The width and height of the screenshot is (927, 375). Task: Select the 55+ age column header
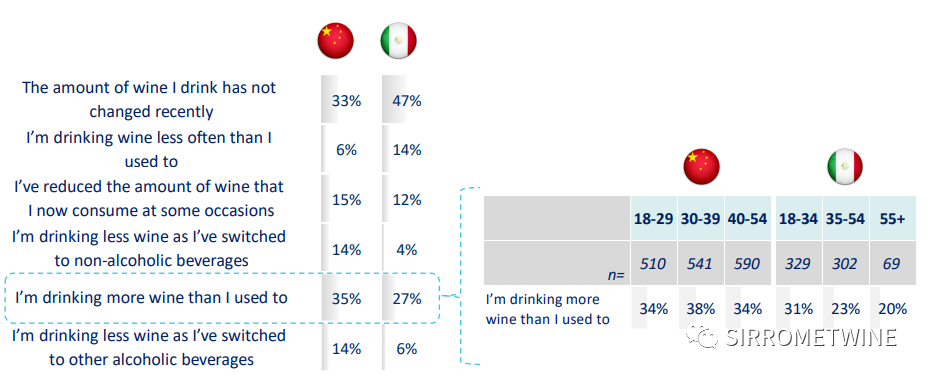click(892, 218)
